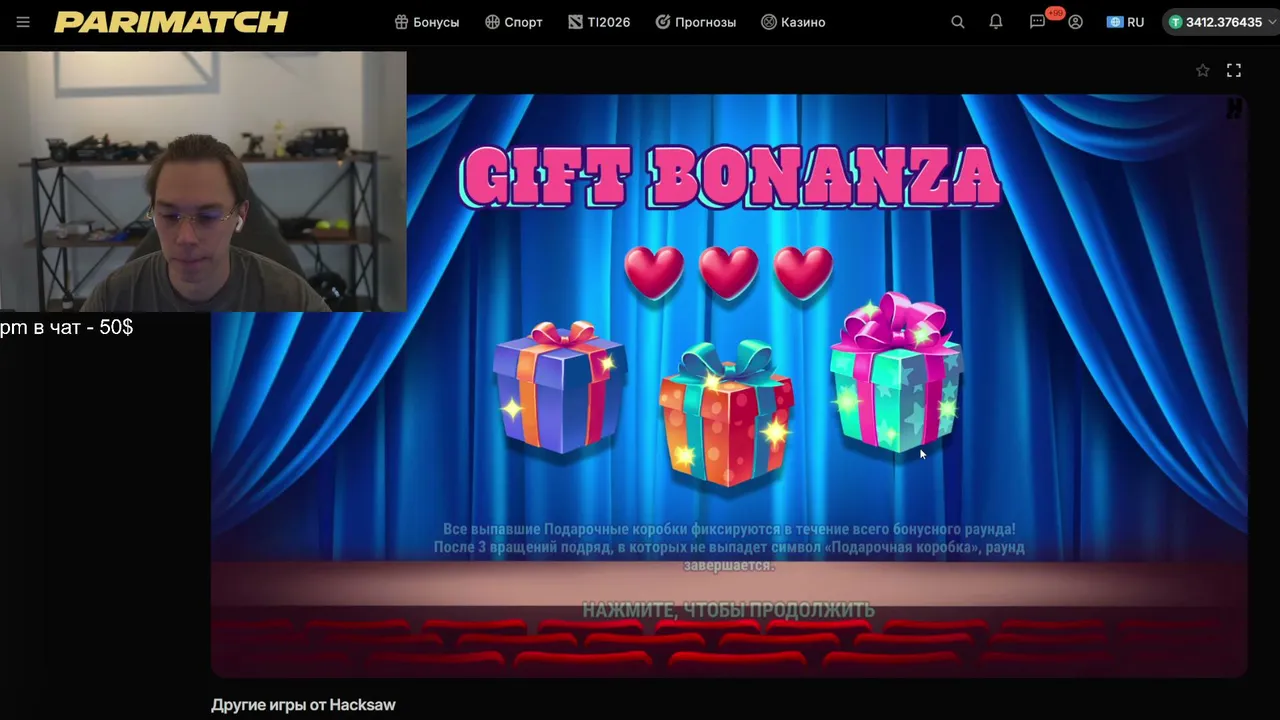Enter fullscreen mode for the game
The height and width of the screenshot is (720, 1280).
coord(1234,70)
